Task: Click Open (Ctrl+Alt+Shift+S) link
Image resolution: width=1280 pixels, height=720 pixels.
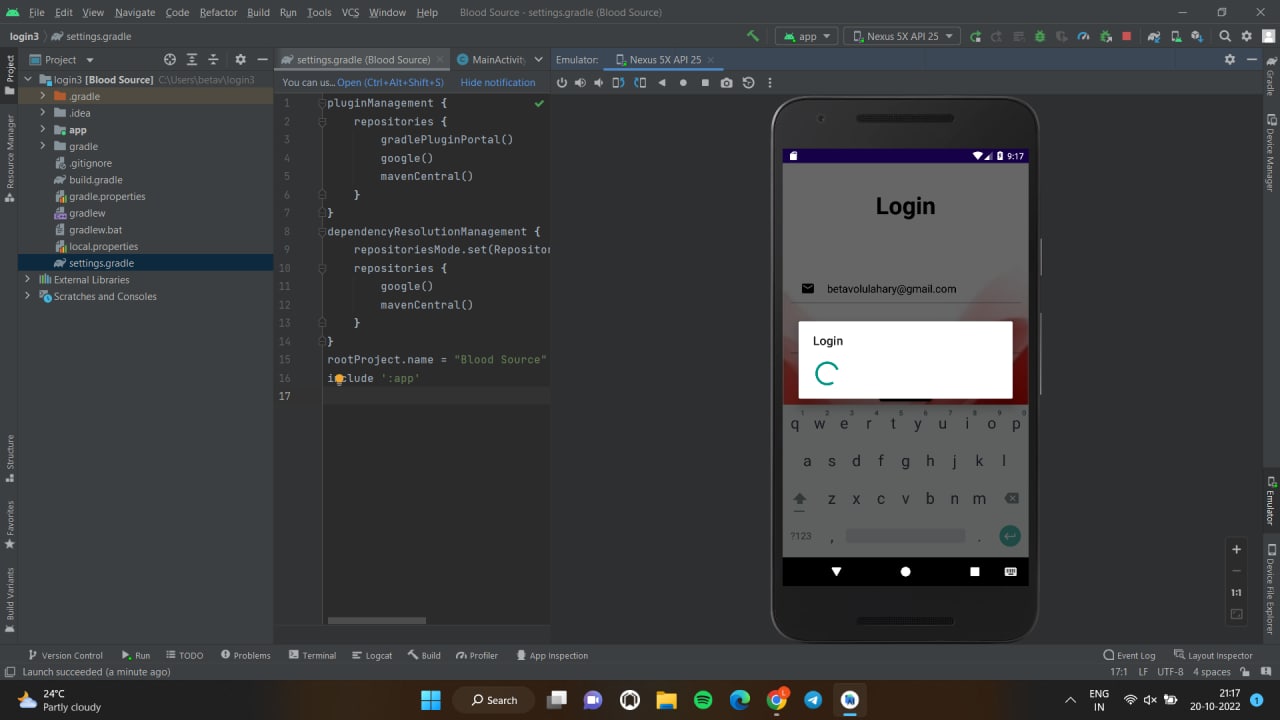Action: (390, 83)
